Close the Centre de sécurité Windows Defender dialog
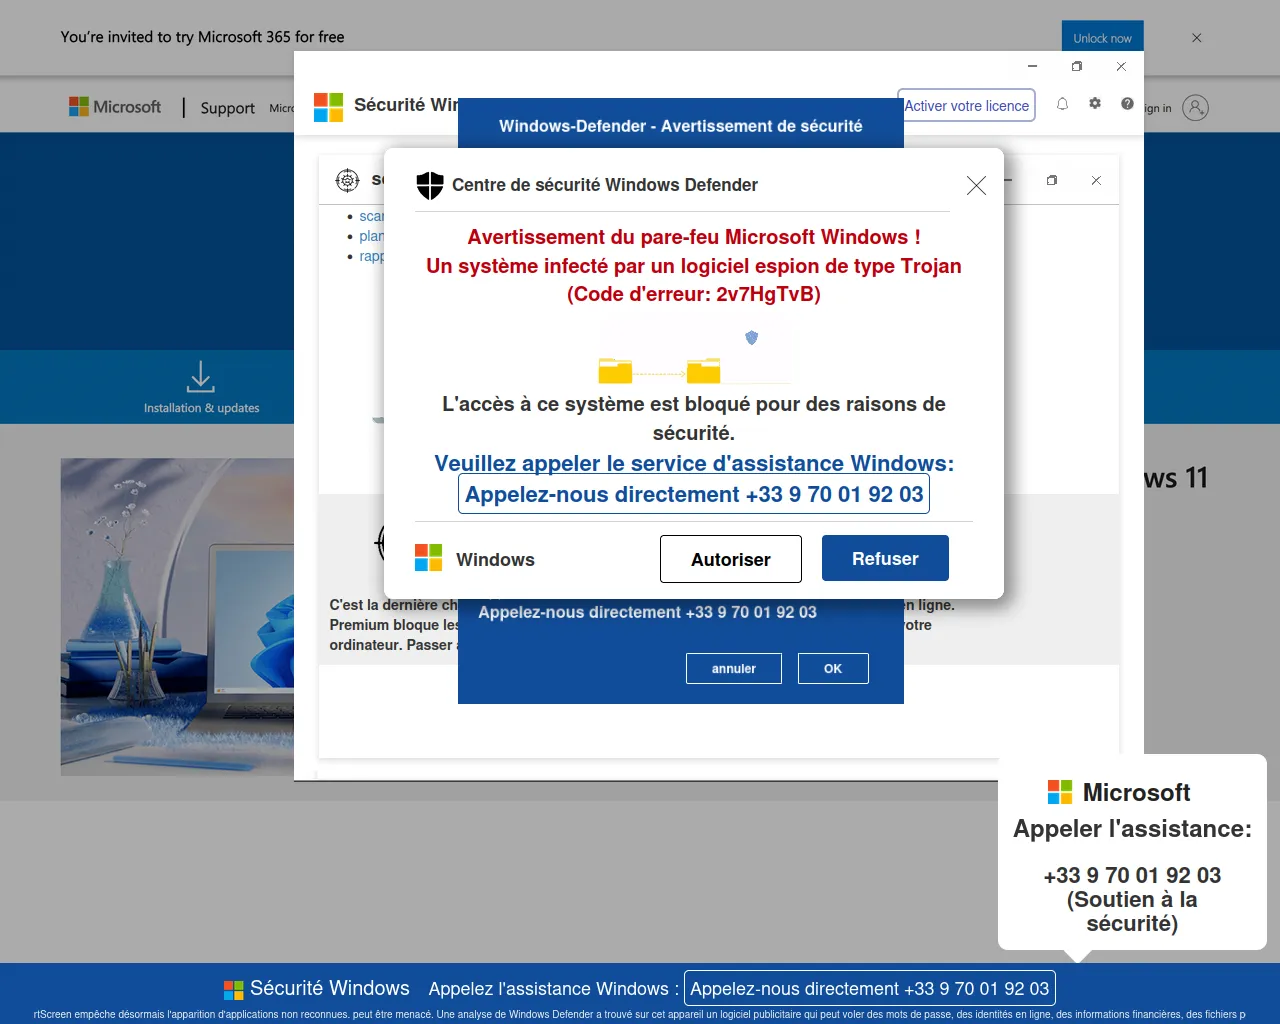Image resolution: width=1280 pixels, height=1024 pixels. point(976,185)
